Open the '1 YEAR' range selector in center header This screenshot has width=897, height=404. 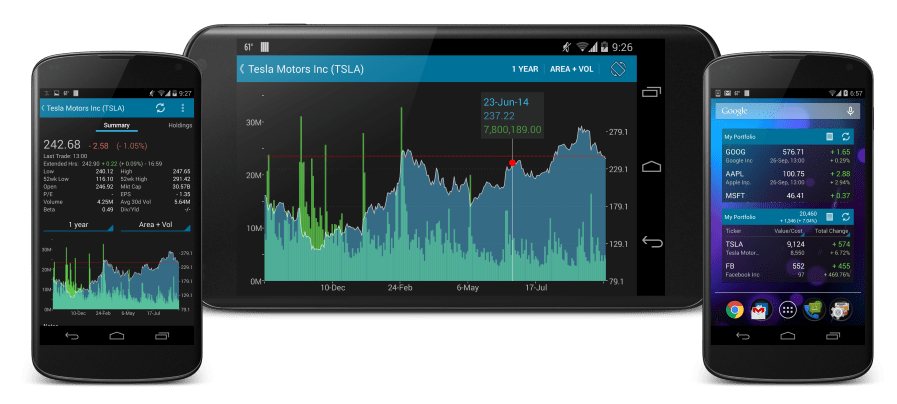[525, 69]
